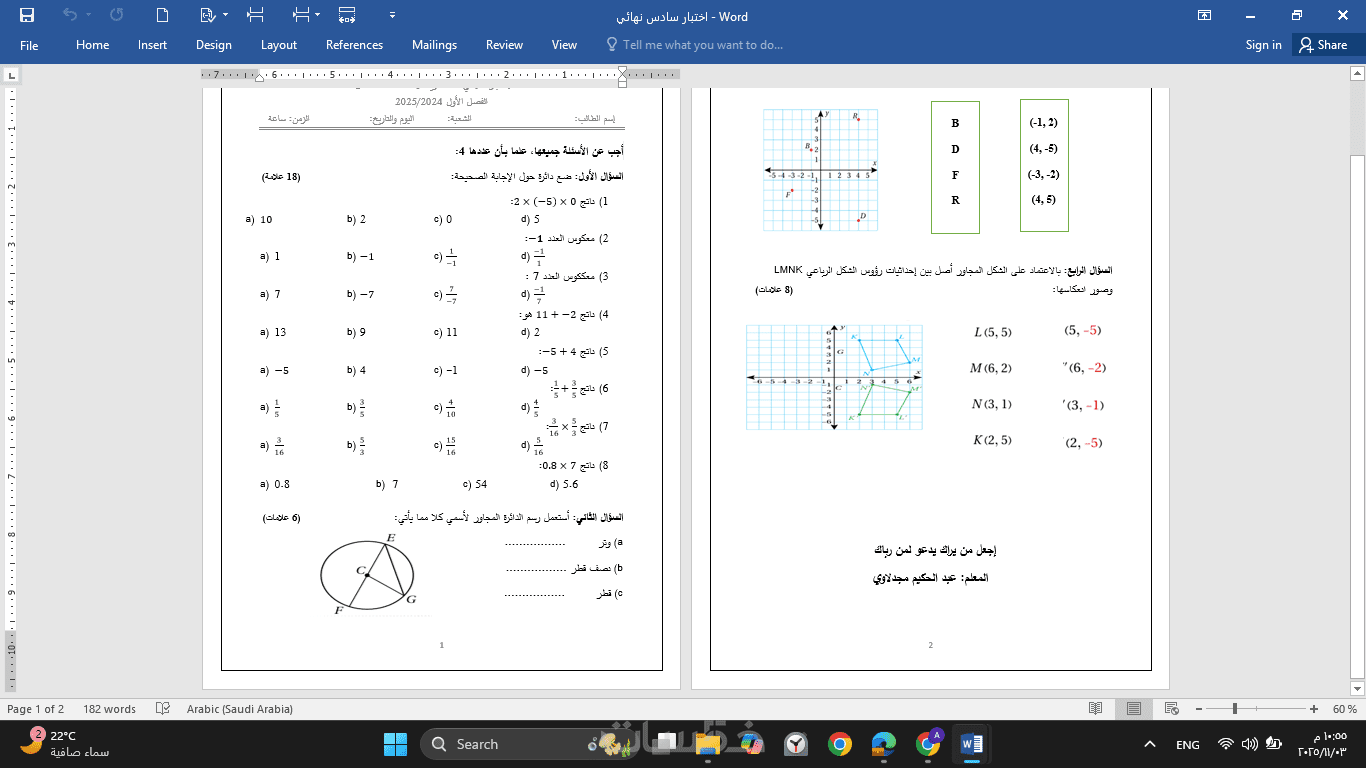The width and height of the screenshot is (1366, 768).
Task: Click the circle diagram with points E, C, G
Action: point(369,574)
